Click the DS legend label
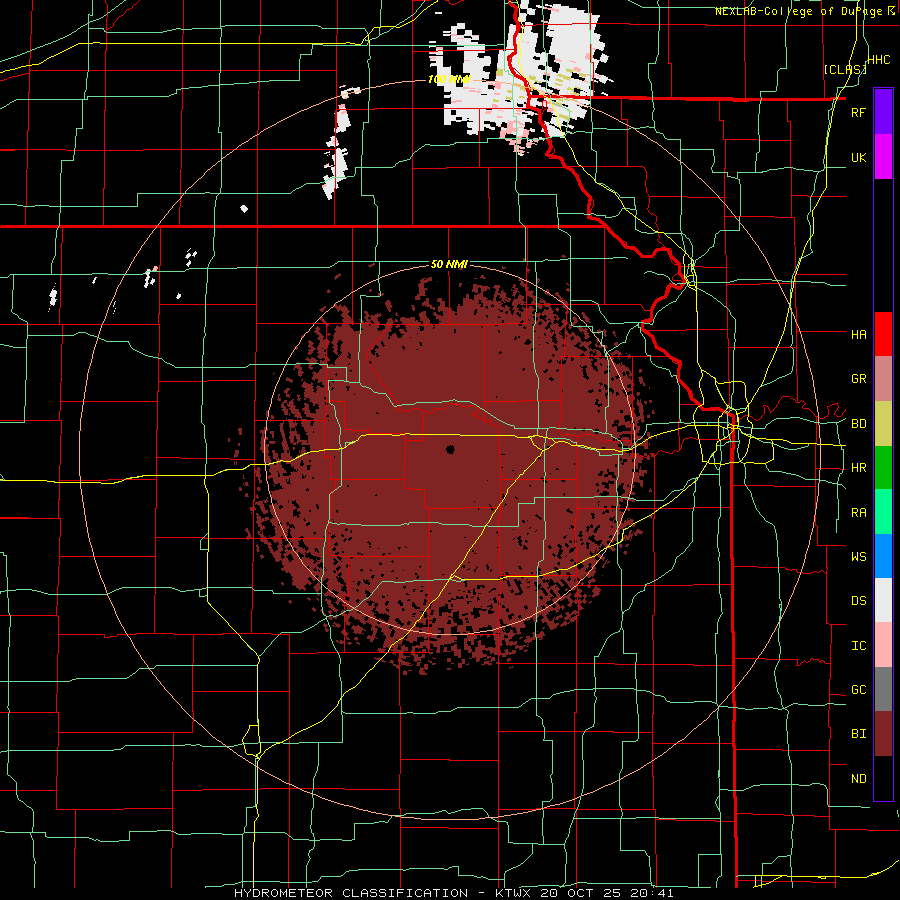This screenshot has height=900, width=900. tap(858, 600)
